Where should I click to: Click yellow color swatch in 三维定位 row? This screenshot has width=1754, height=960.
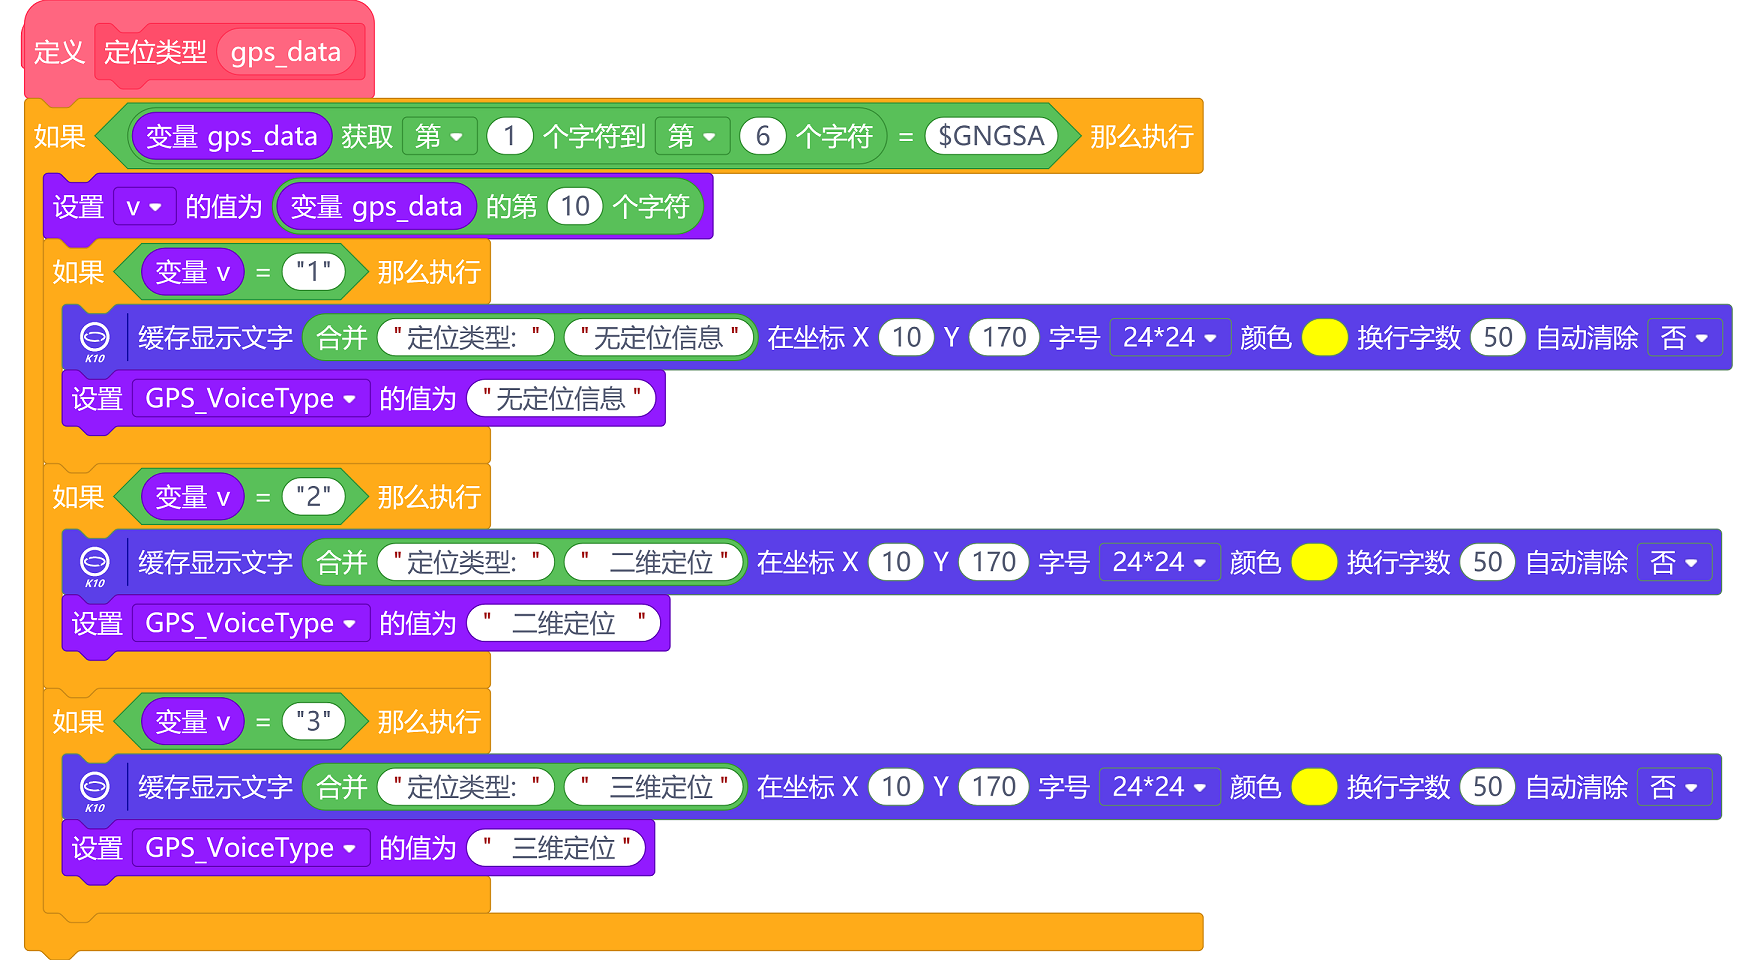[1315, 788]
